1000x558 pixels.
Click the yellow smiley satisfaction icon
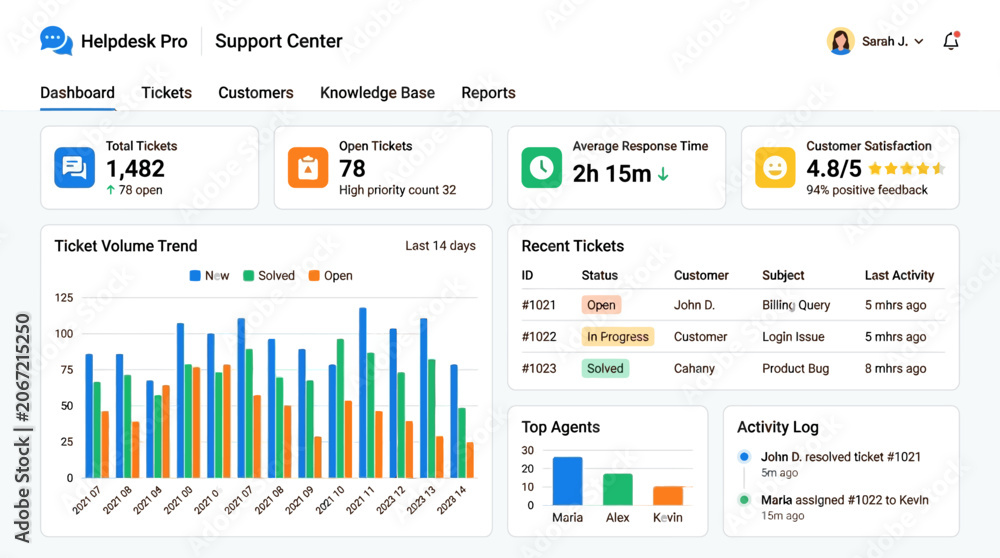(x=775, y=168)
